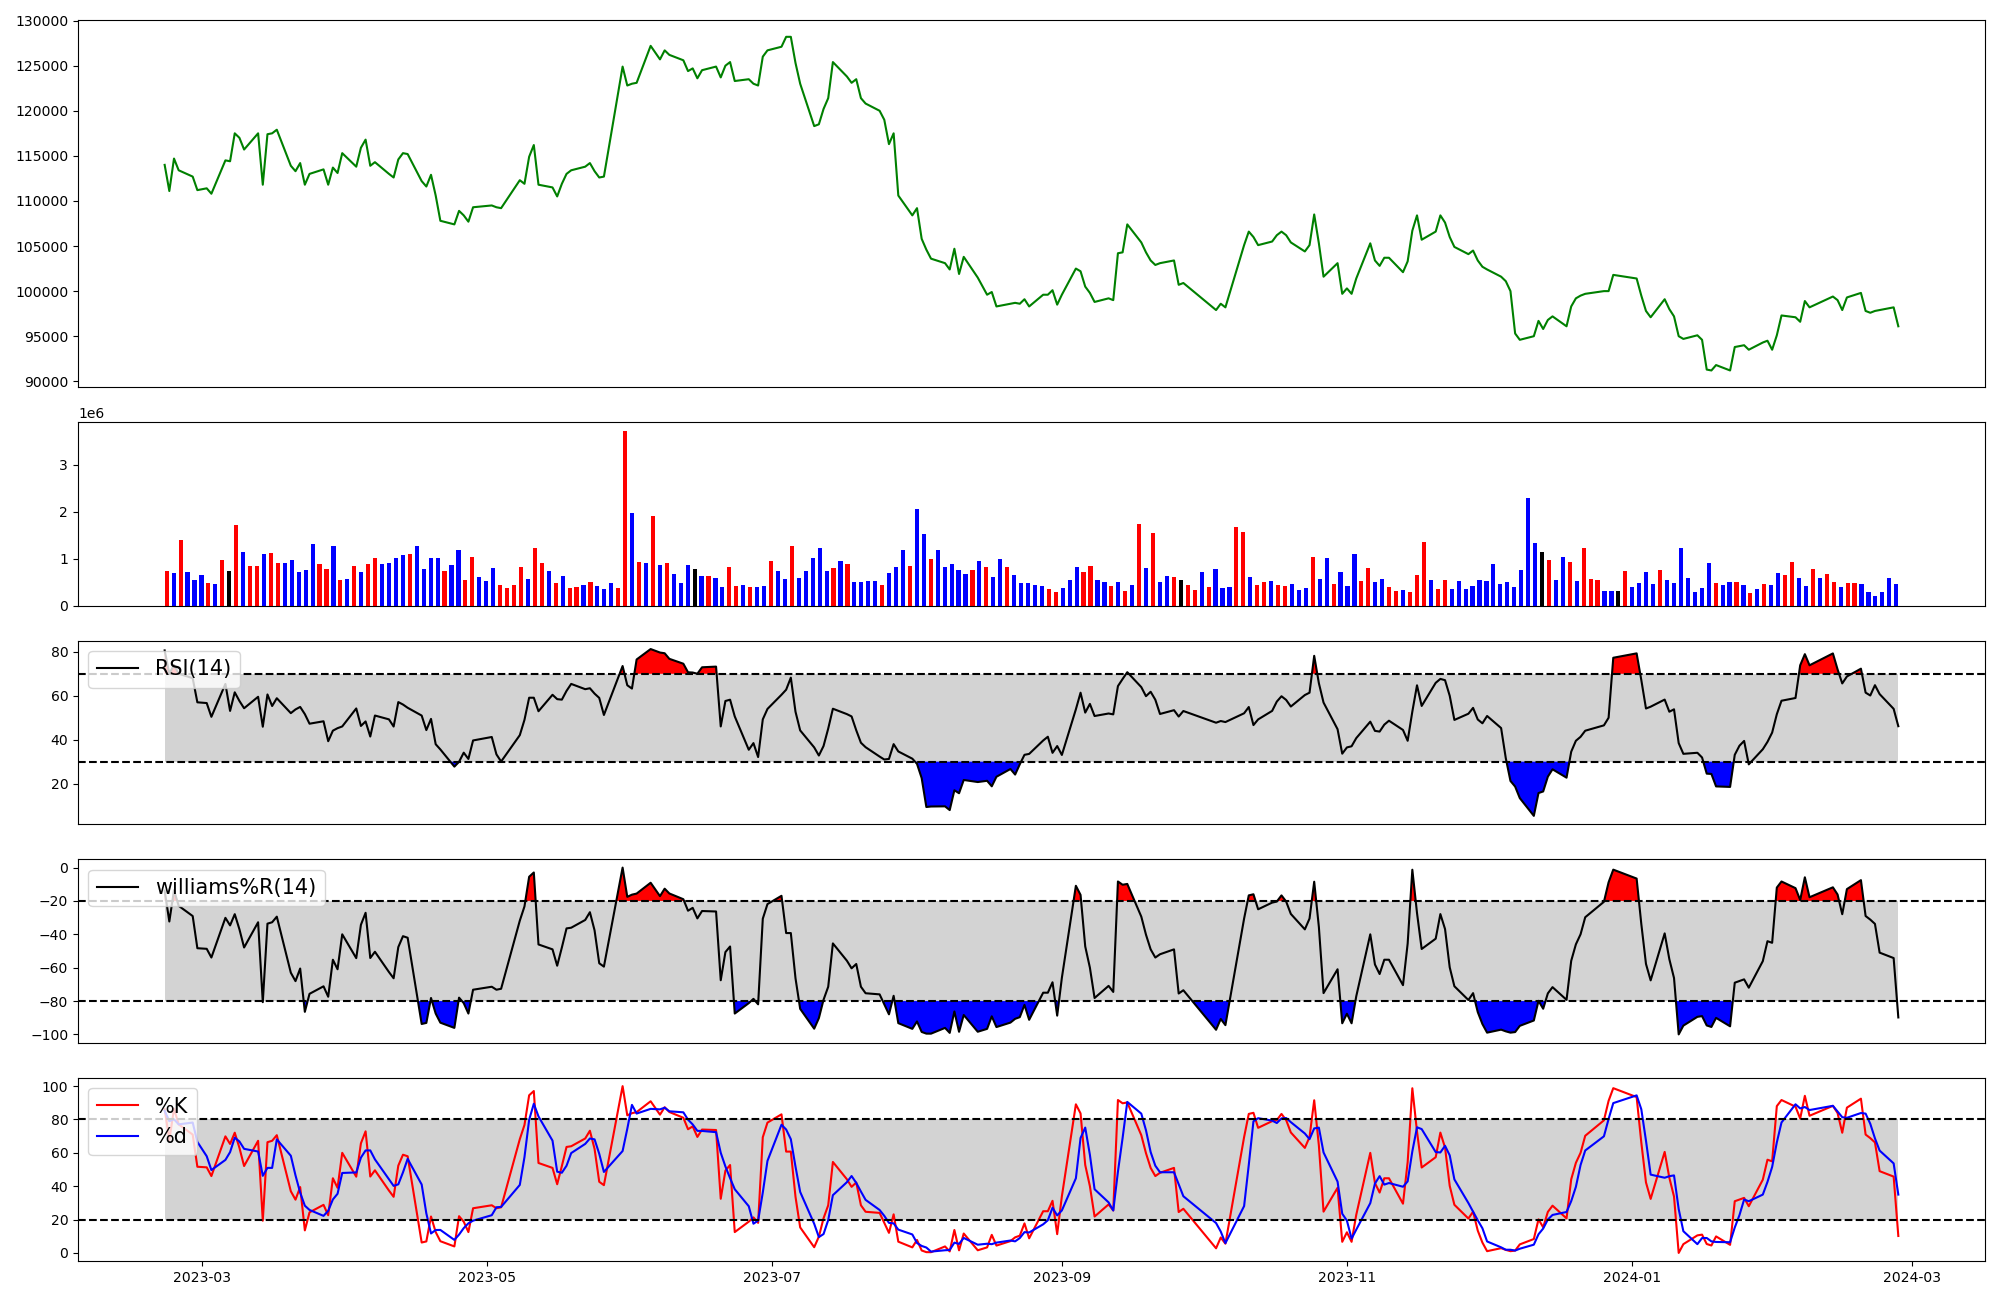Click the RSI(14) legend label
The image size is (2000, 1300).
192,668
